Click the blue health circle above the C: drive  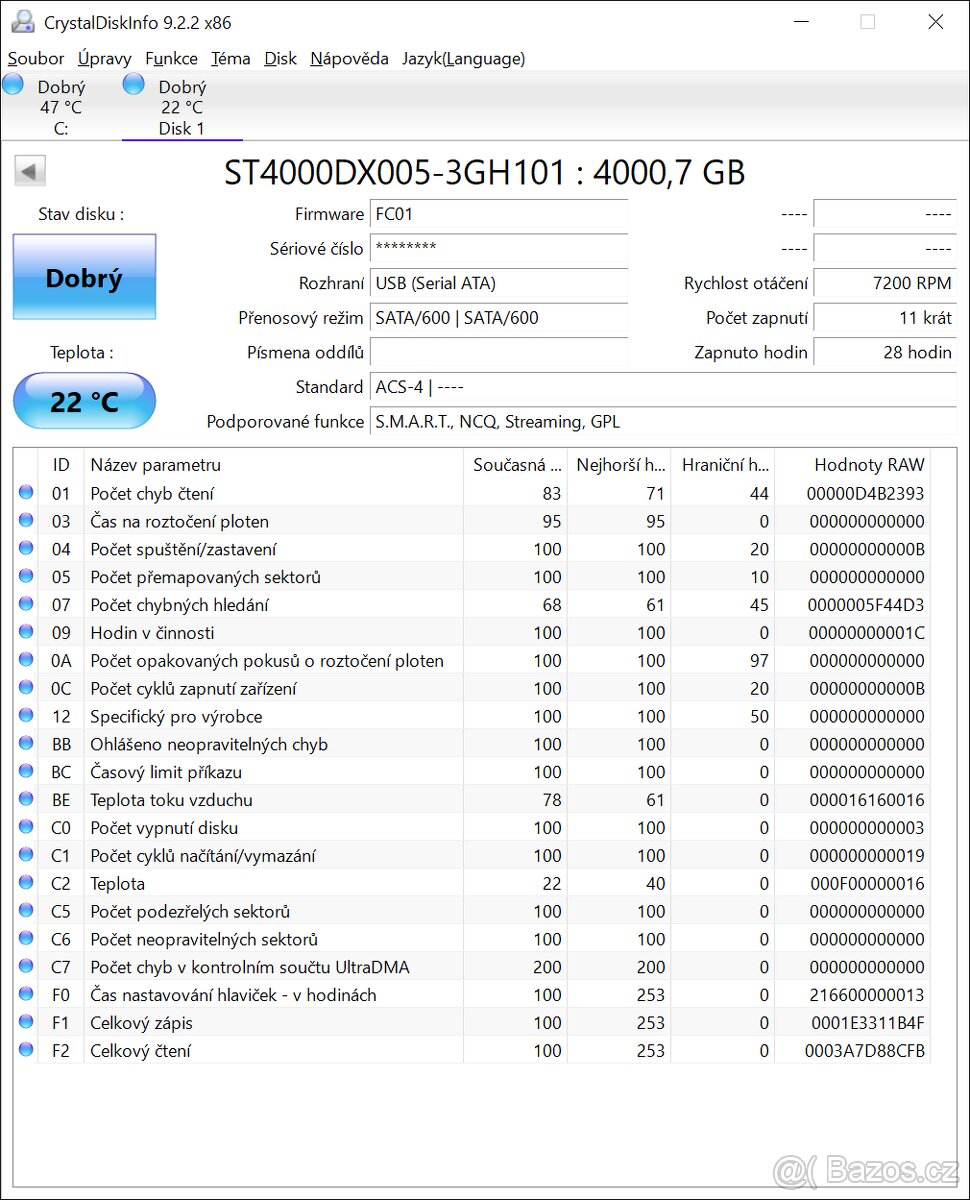[x=12, y=84]
